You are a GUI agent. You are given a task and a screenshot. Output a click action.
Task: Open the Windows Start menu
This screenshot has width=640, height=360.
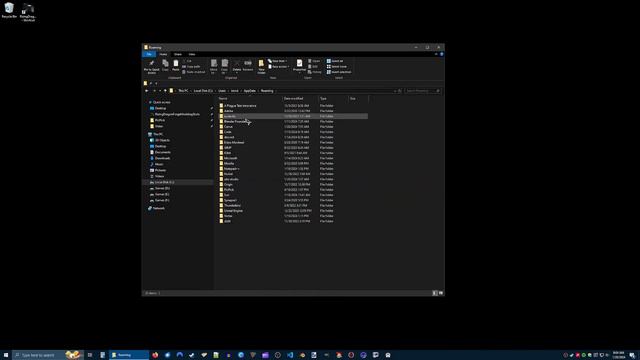6,355
